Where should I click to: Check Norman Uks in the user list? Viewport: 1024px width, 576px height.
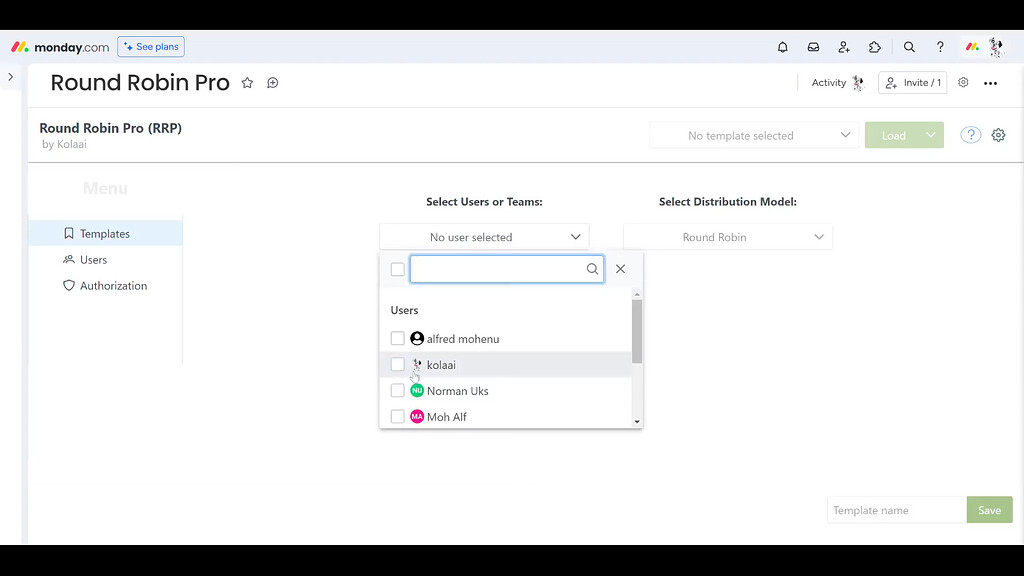click(397, 390)
